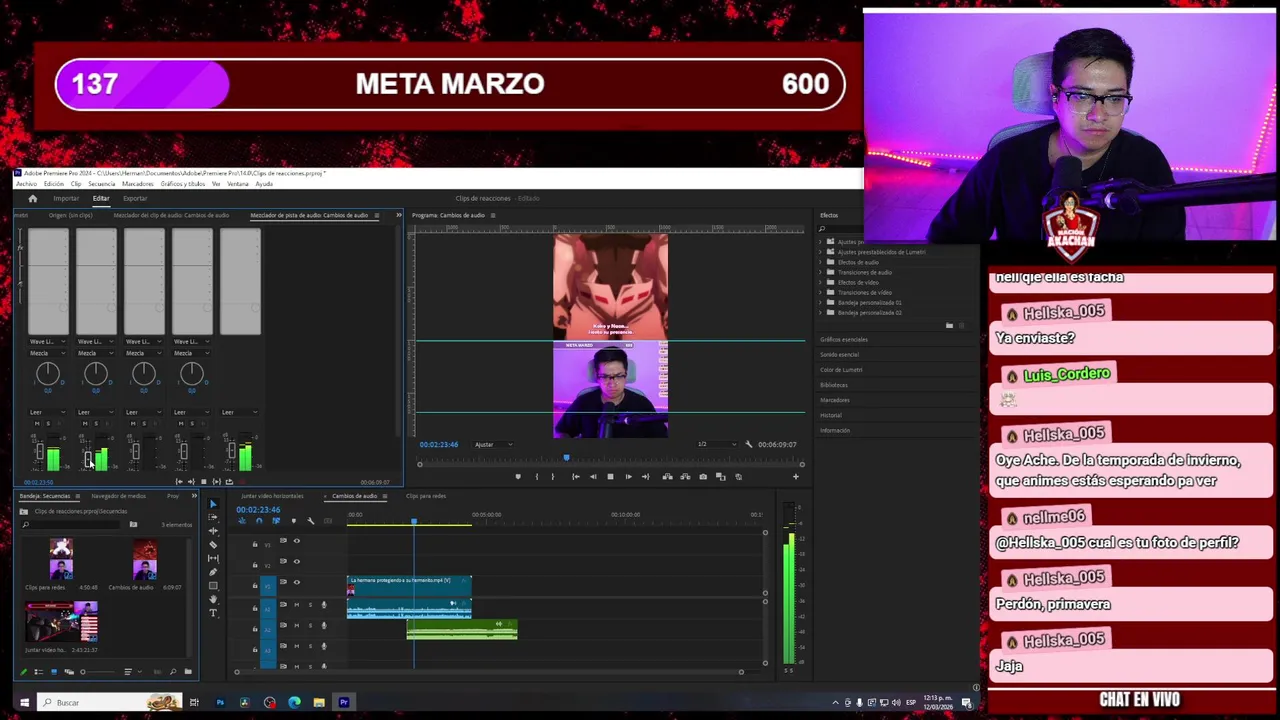The height and width of the screenshot is (720, 1280).
Task: Step back one frame in Program monitor
Action: coord(593,477)
